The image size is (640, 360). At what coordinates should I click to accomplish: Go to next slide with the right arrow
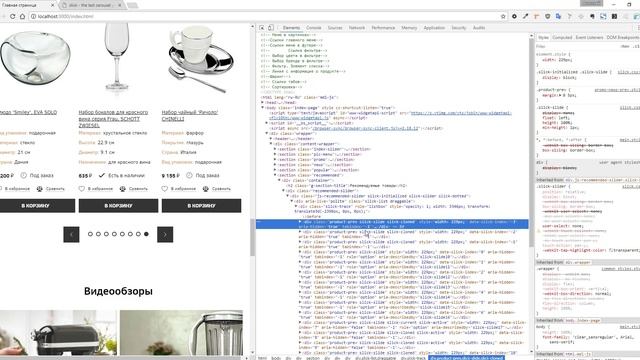tap(165, 234)
